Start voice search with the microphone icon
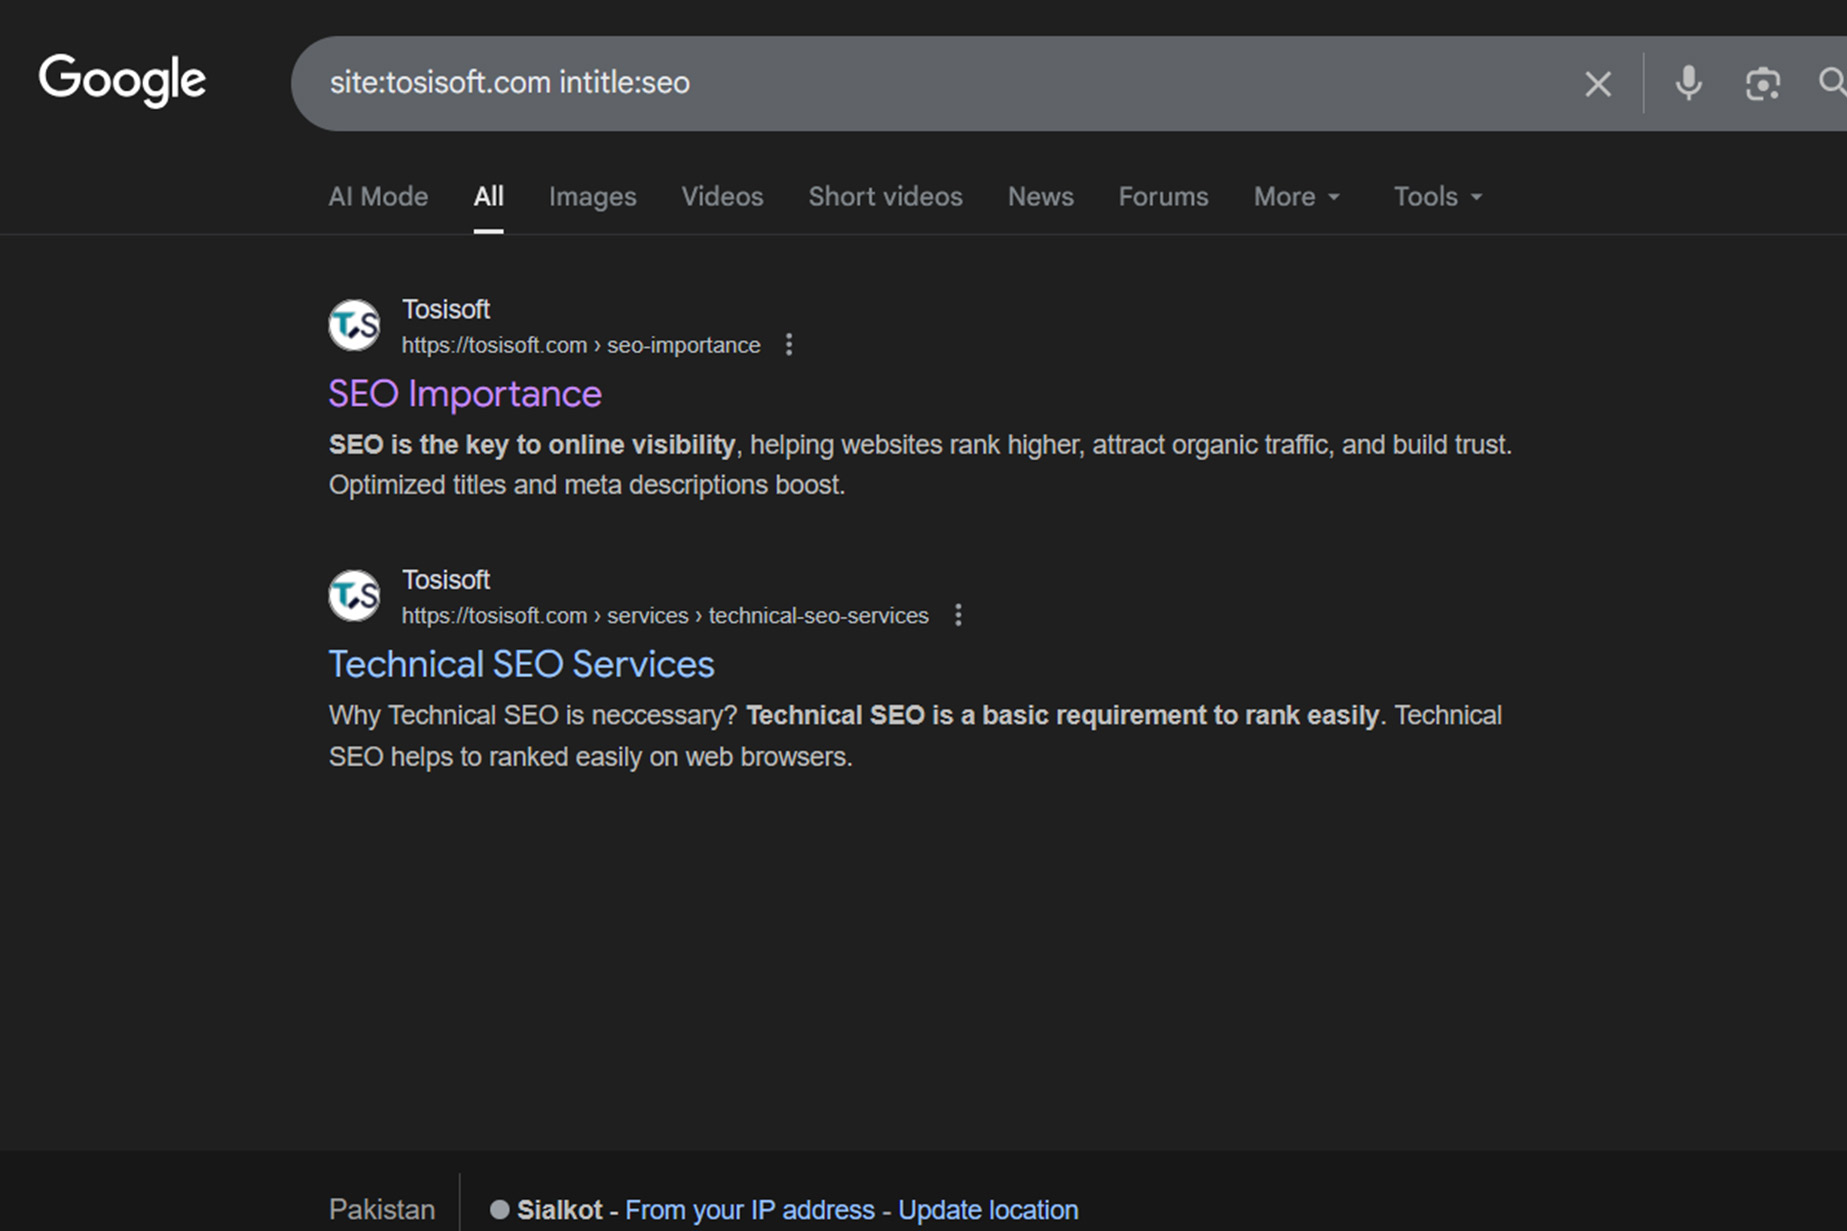 (1688, 84)
